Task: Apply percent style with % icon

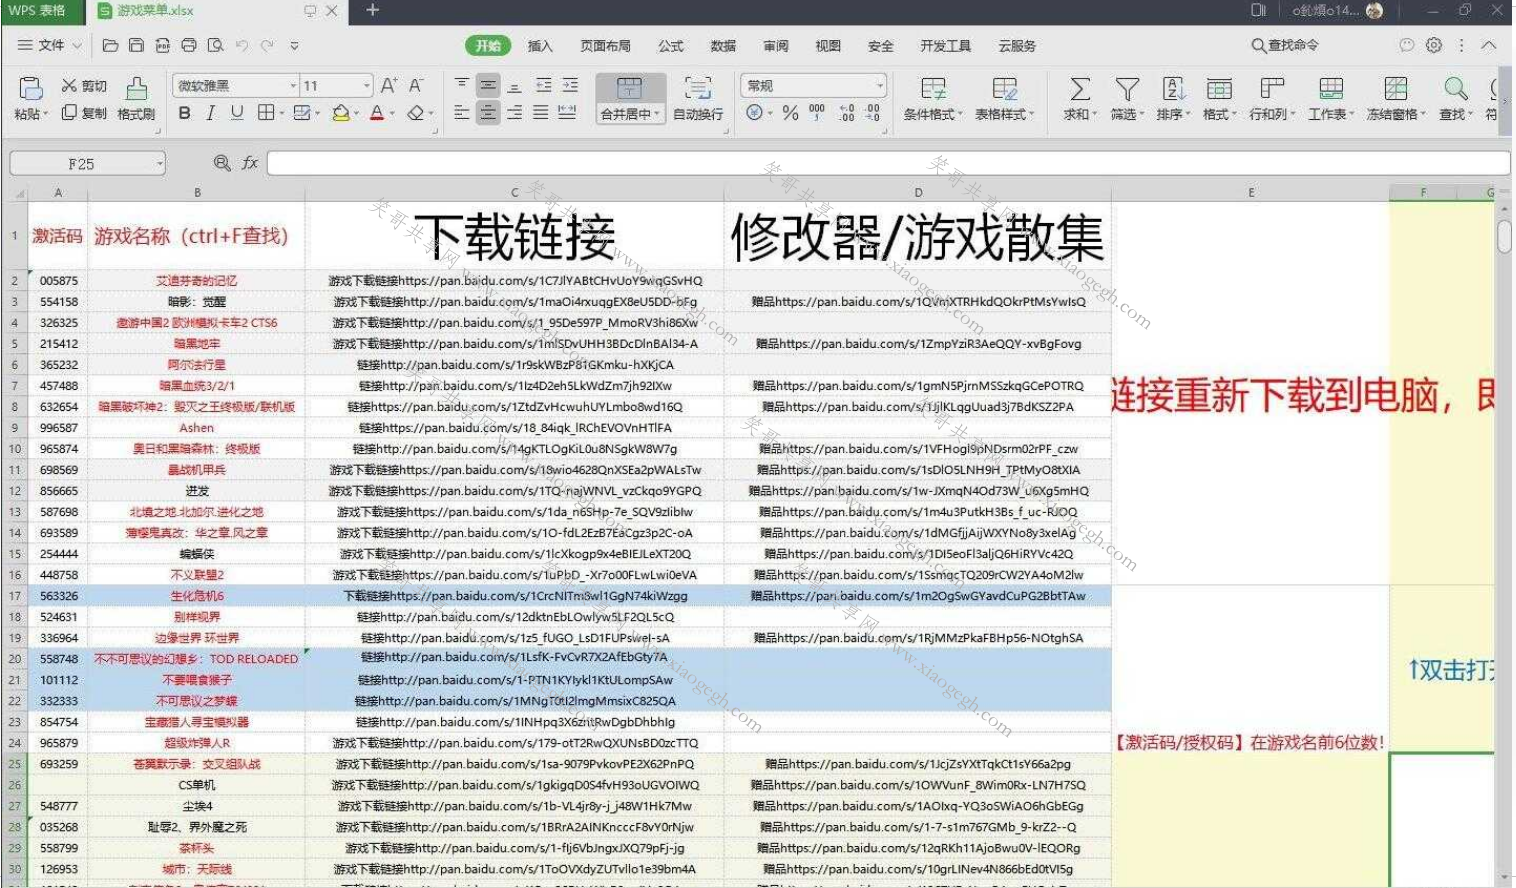Action: pos(790,113)
